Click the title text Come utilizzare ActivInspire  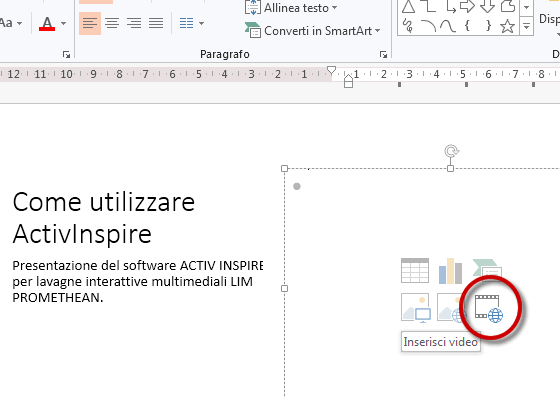[104, 218]
